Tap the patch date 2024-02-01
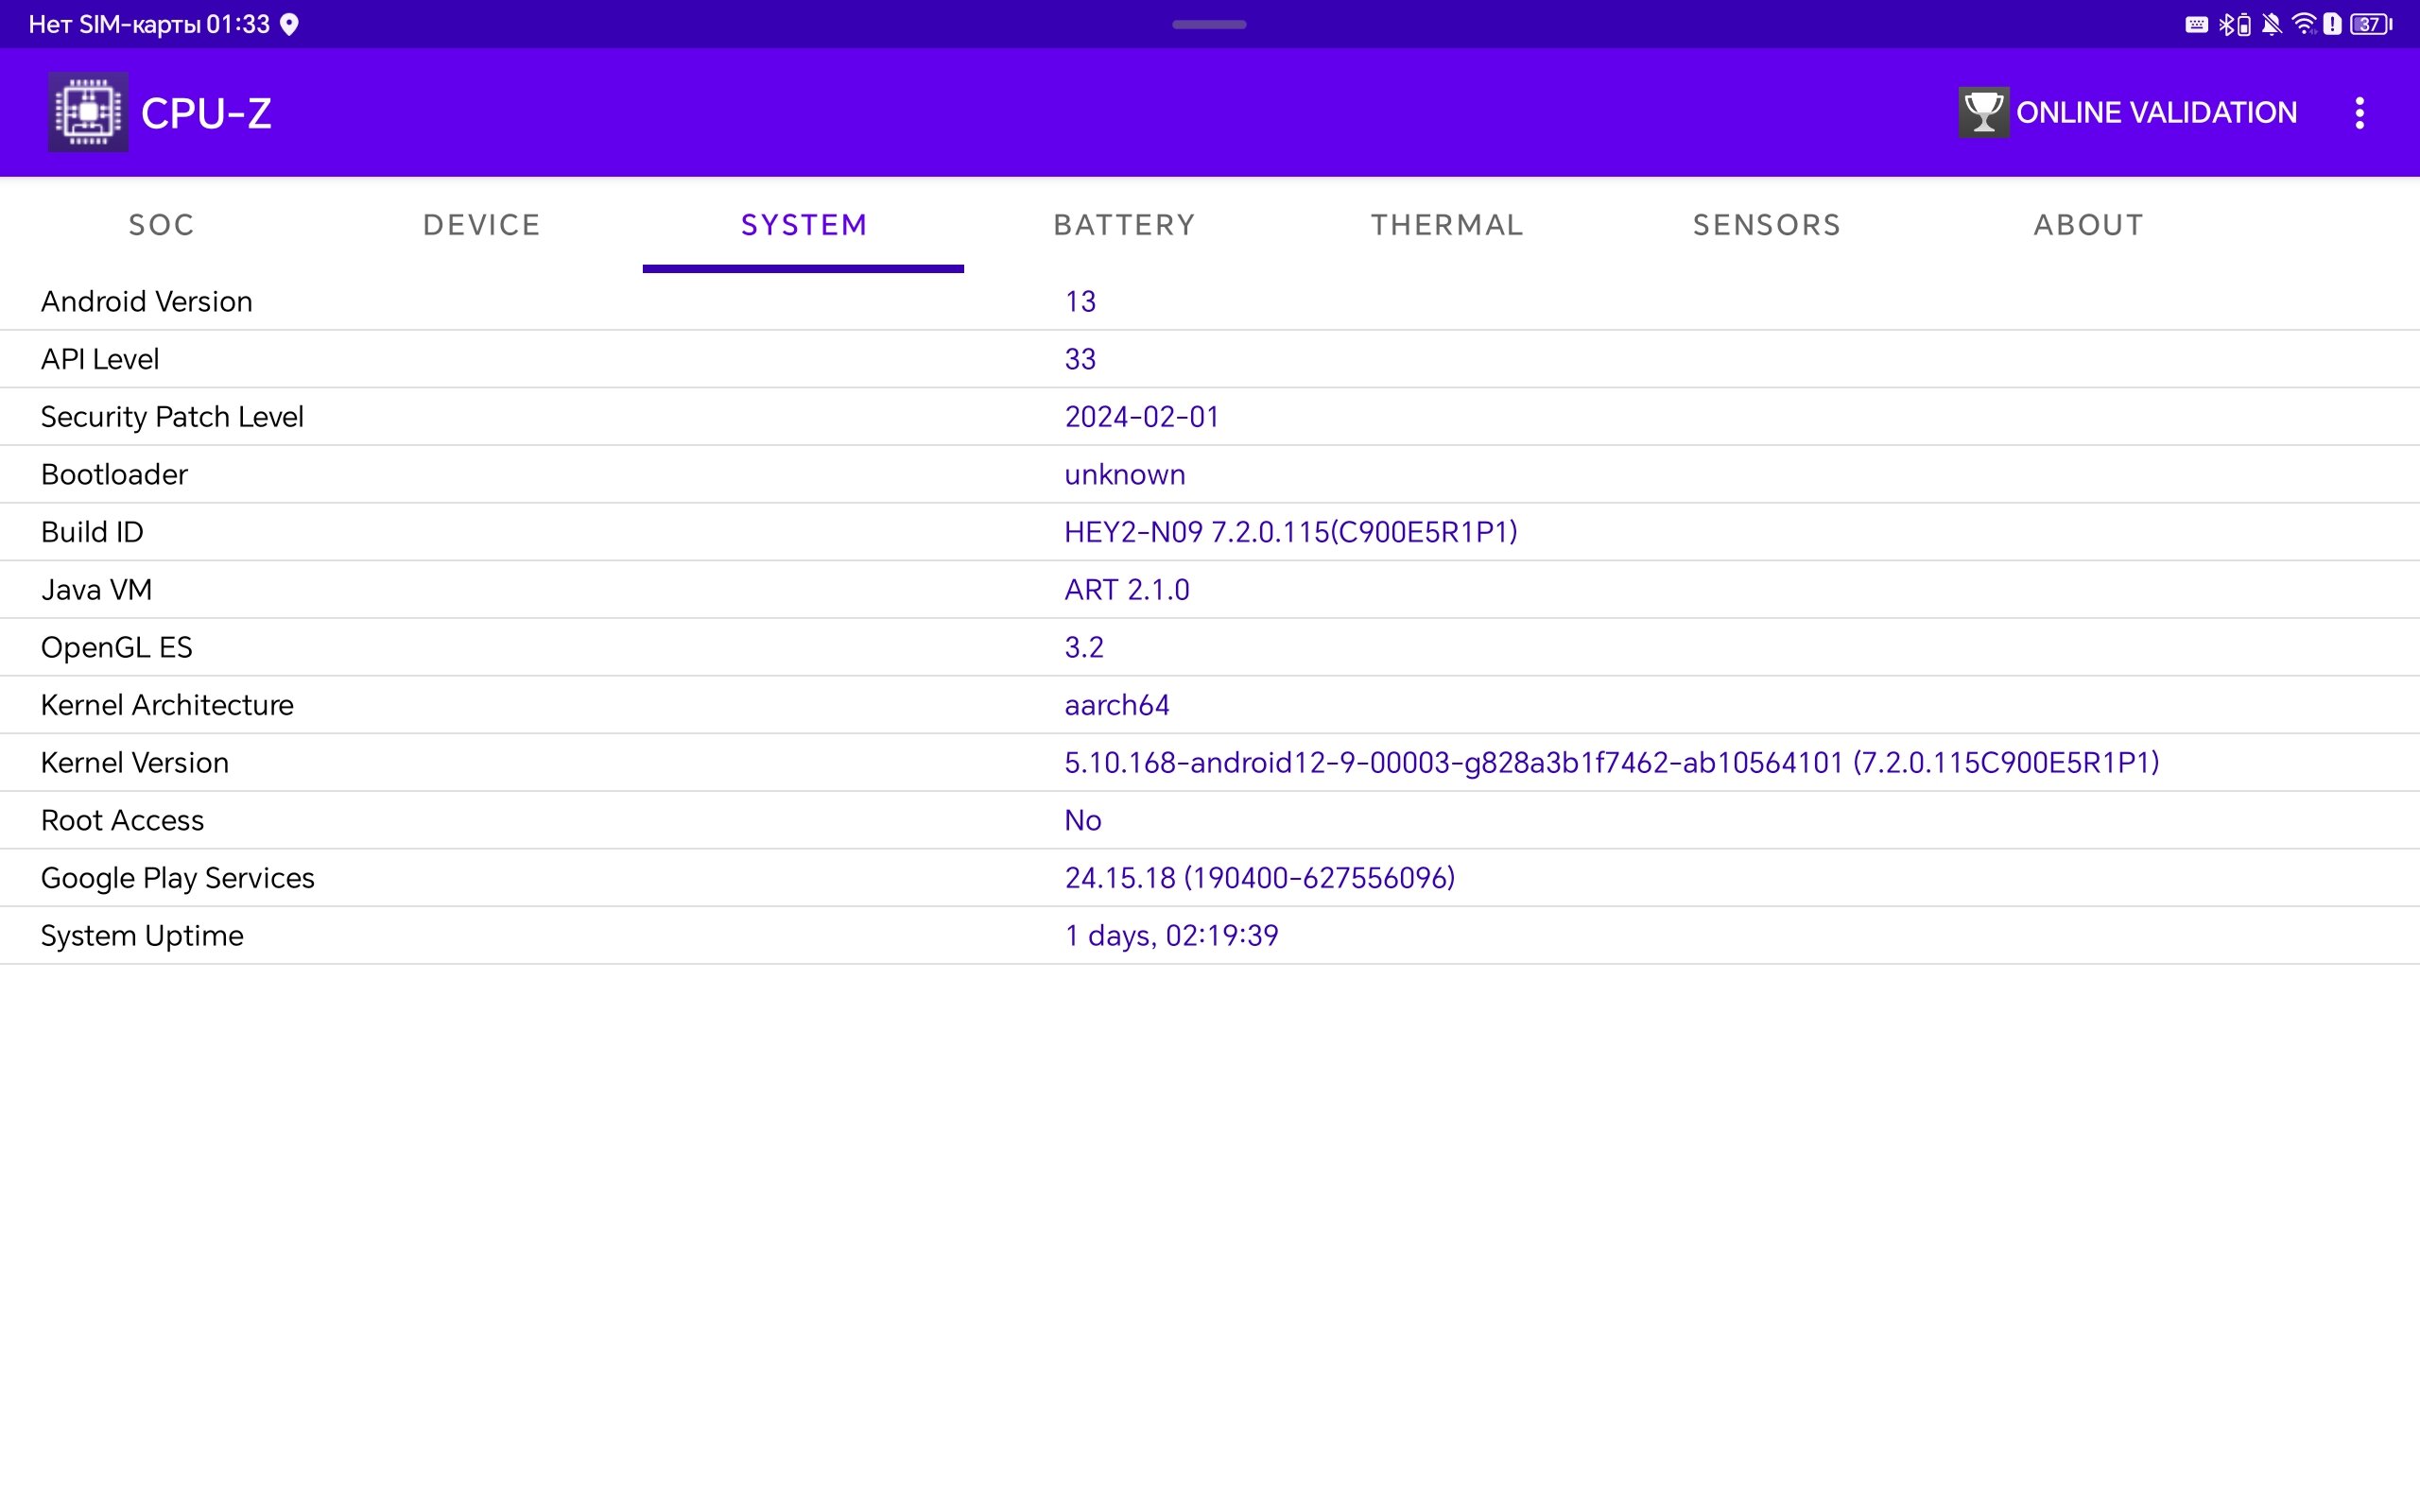2420x1512 pixels. pos(1142,417)
